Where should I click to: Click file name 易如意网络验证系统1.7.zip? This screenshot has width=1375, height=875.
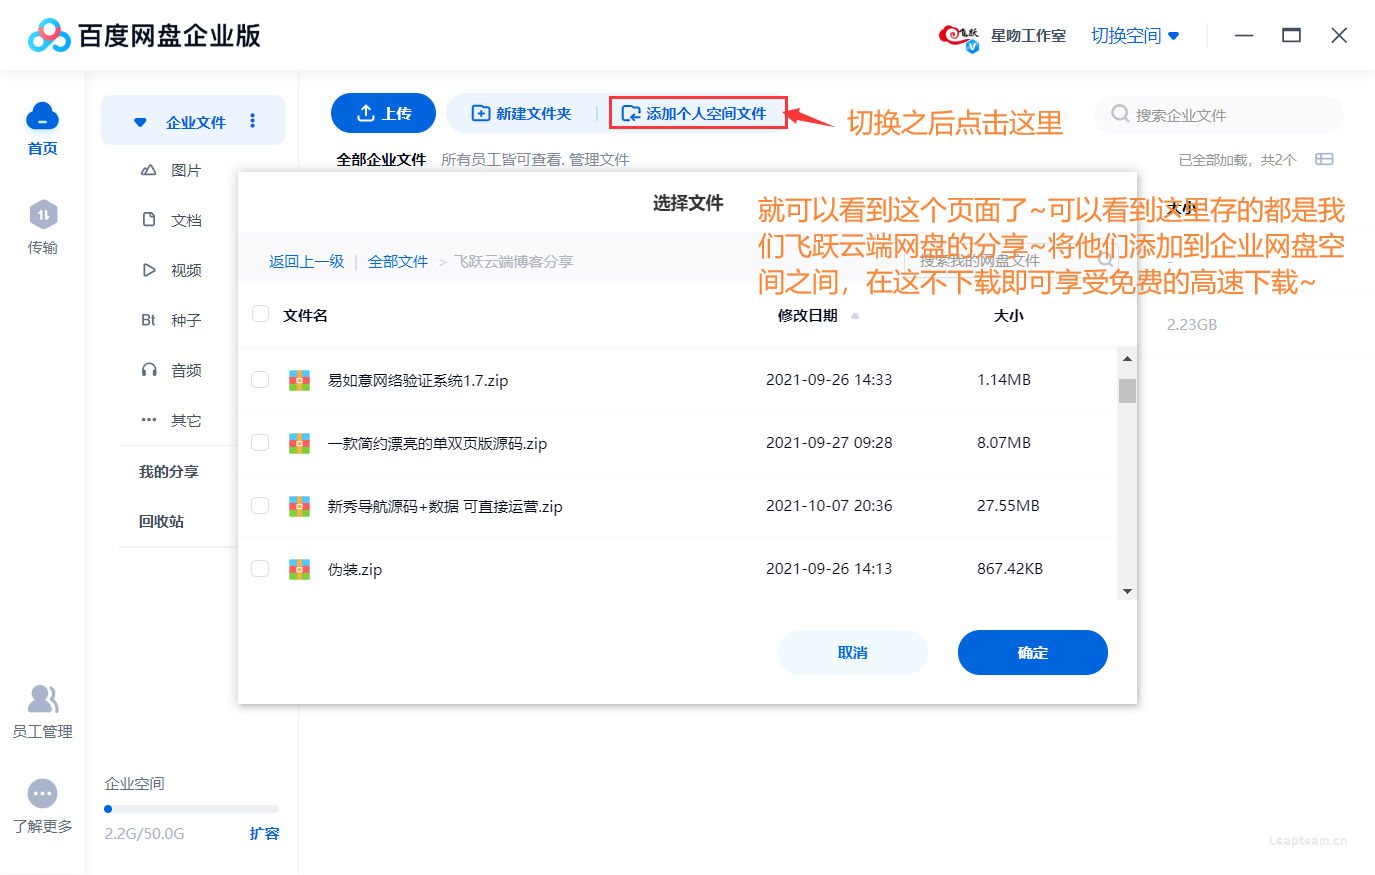coord(418,380)
